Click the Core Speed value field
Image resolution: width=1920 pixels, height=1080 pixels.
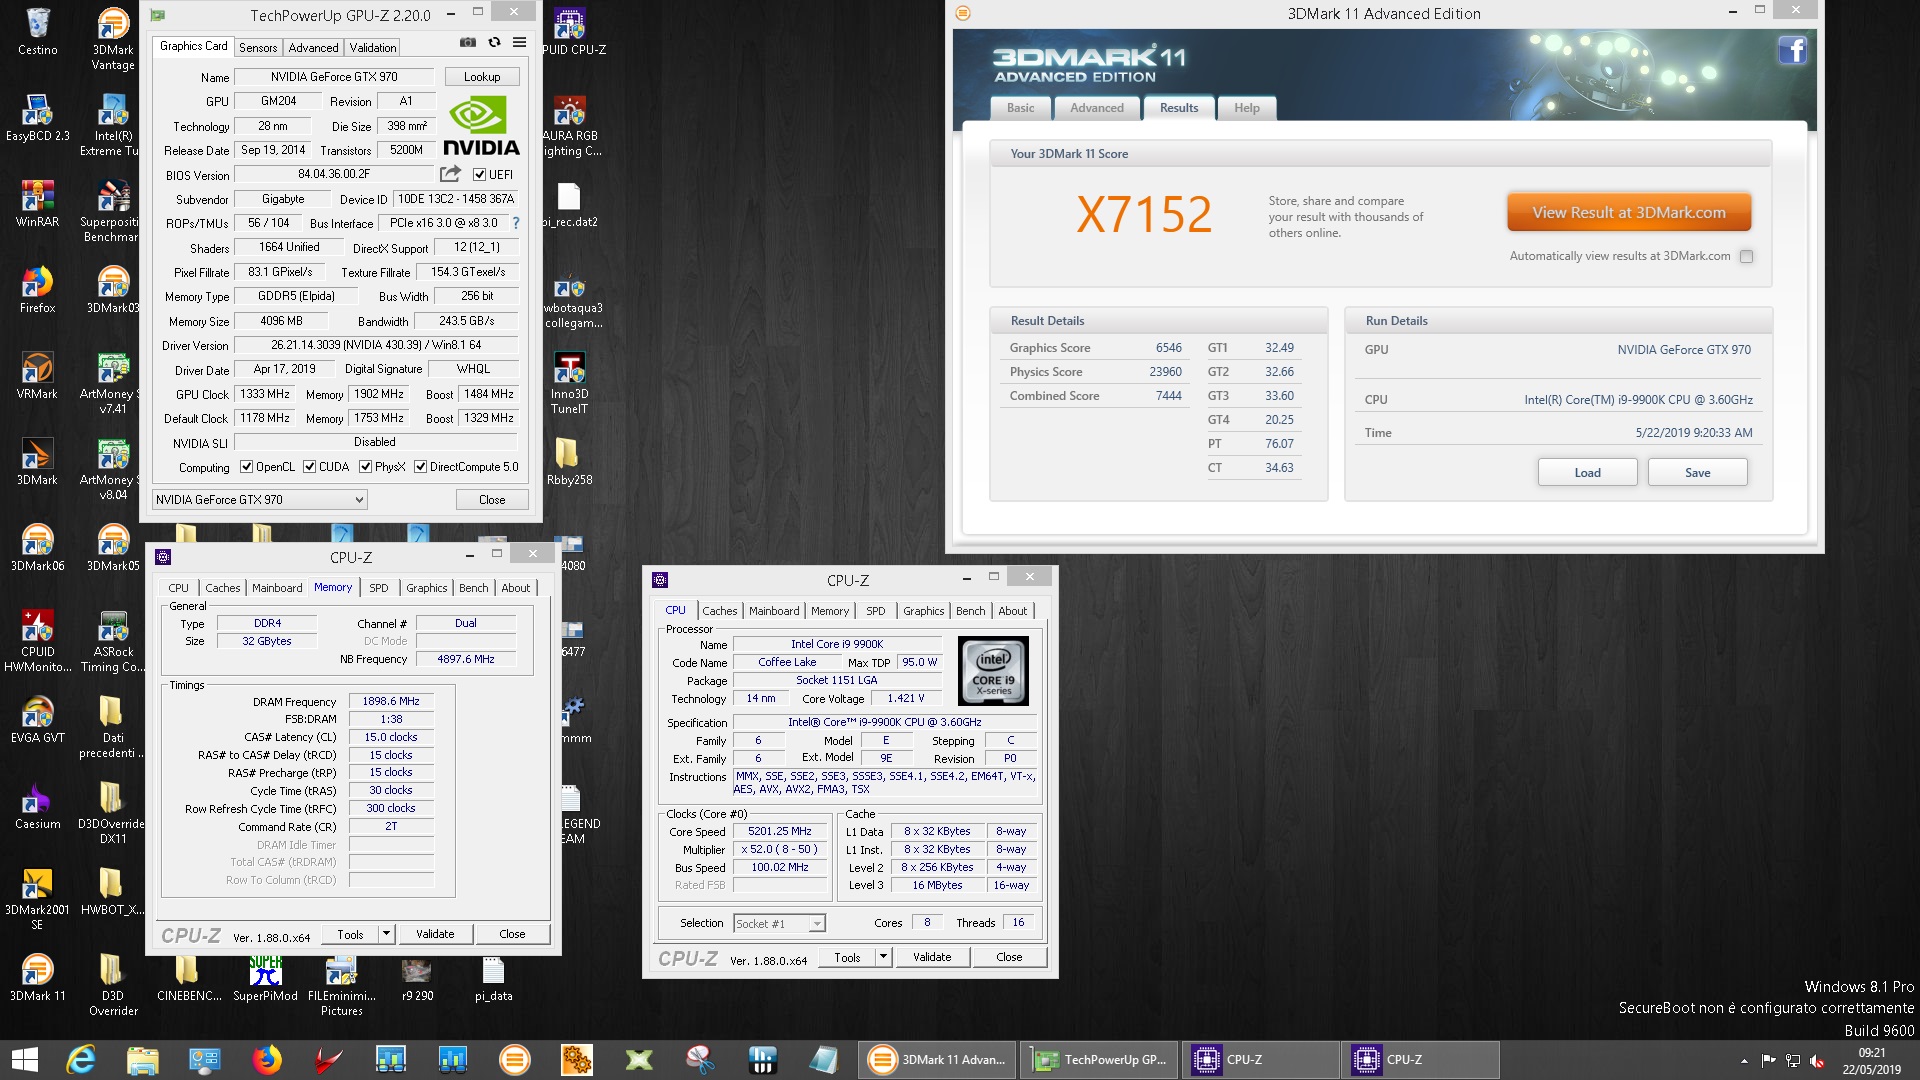pos(780,832)
